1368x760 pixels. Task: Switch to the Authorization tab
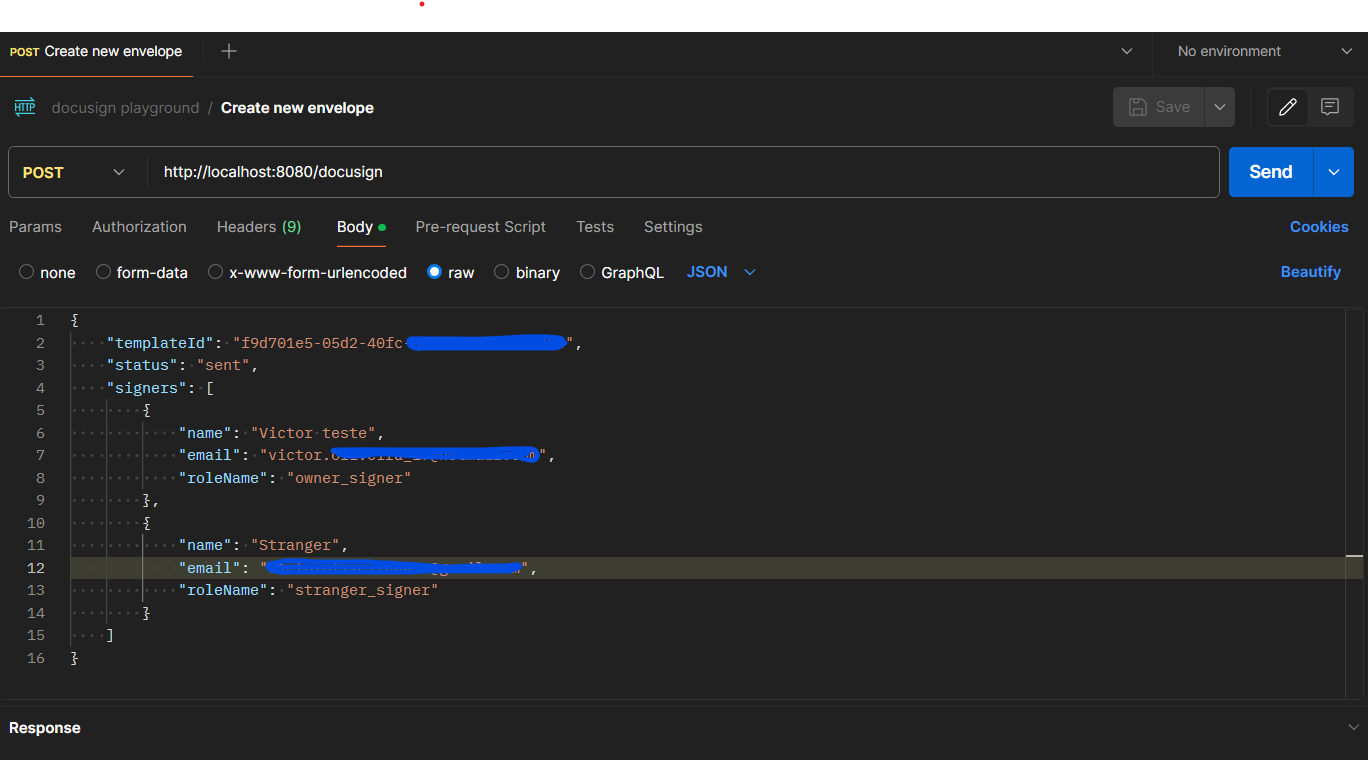tap(139, 227)
